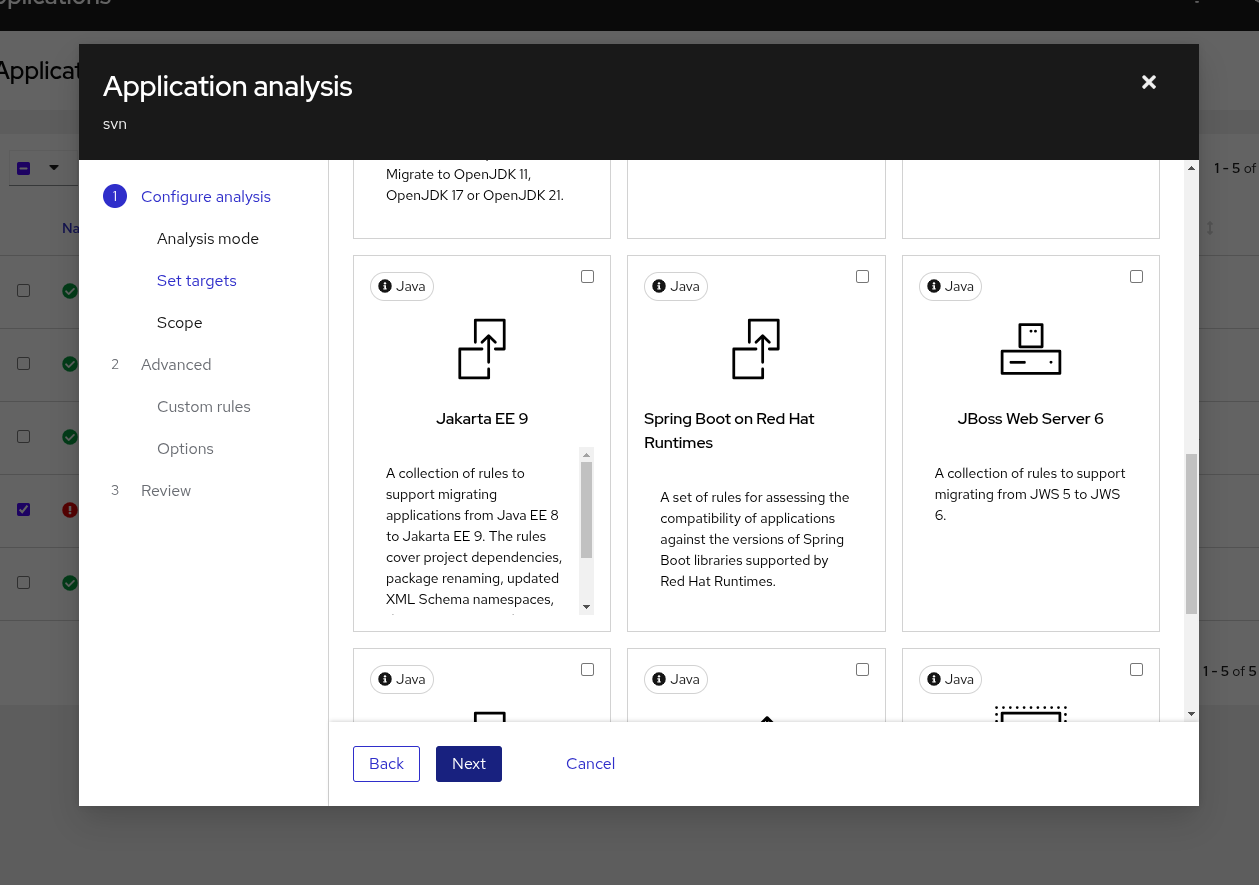The height and width of the screenshot is (885, 1259).
Task: Go to the Analysis mode step
Action: point(208,239)
